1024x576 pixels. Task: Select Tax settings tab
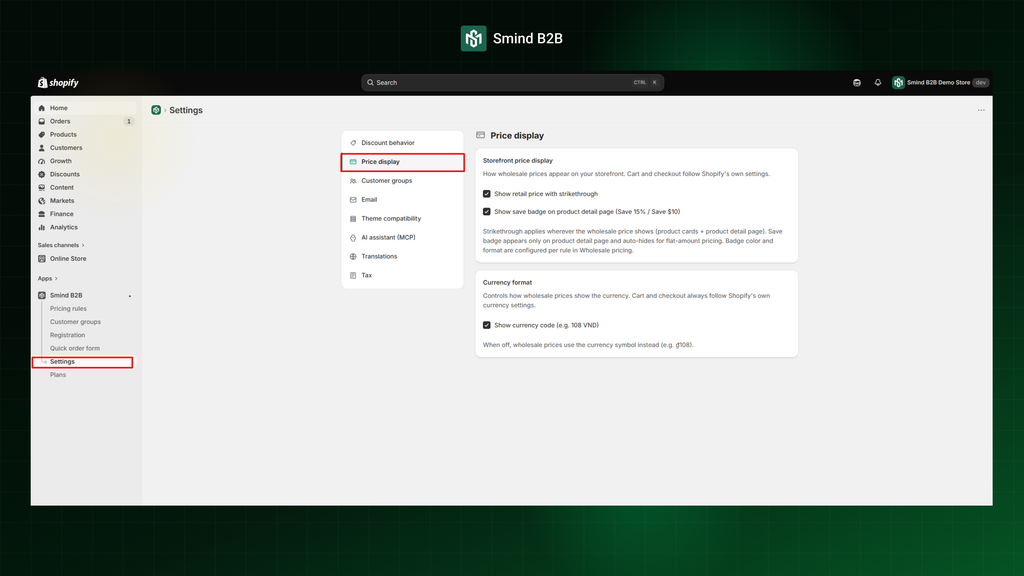click(402, 276)
